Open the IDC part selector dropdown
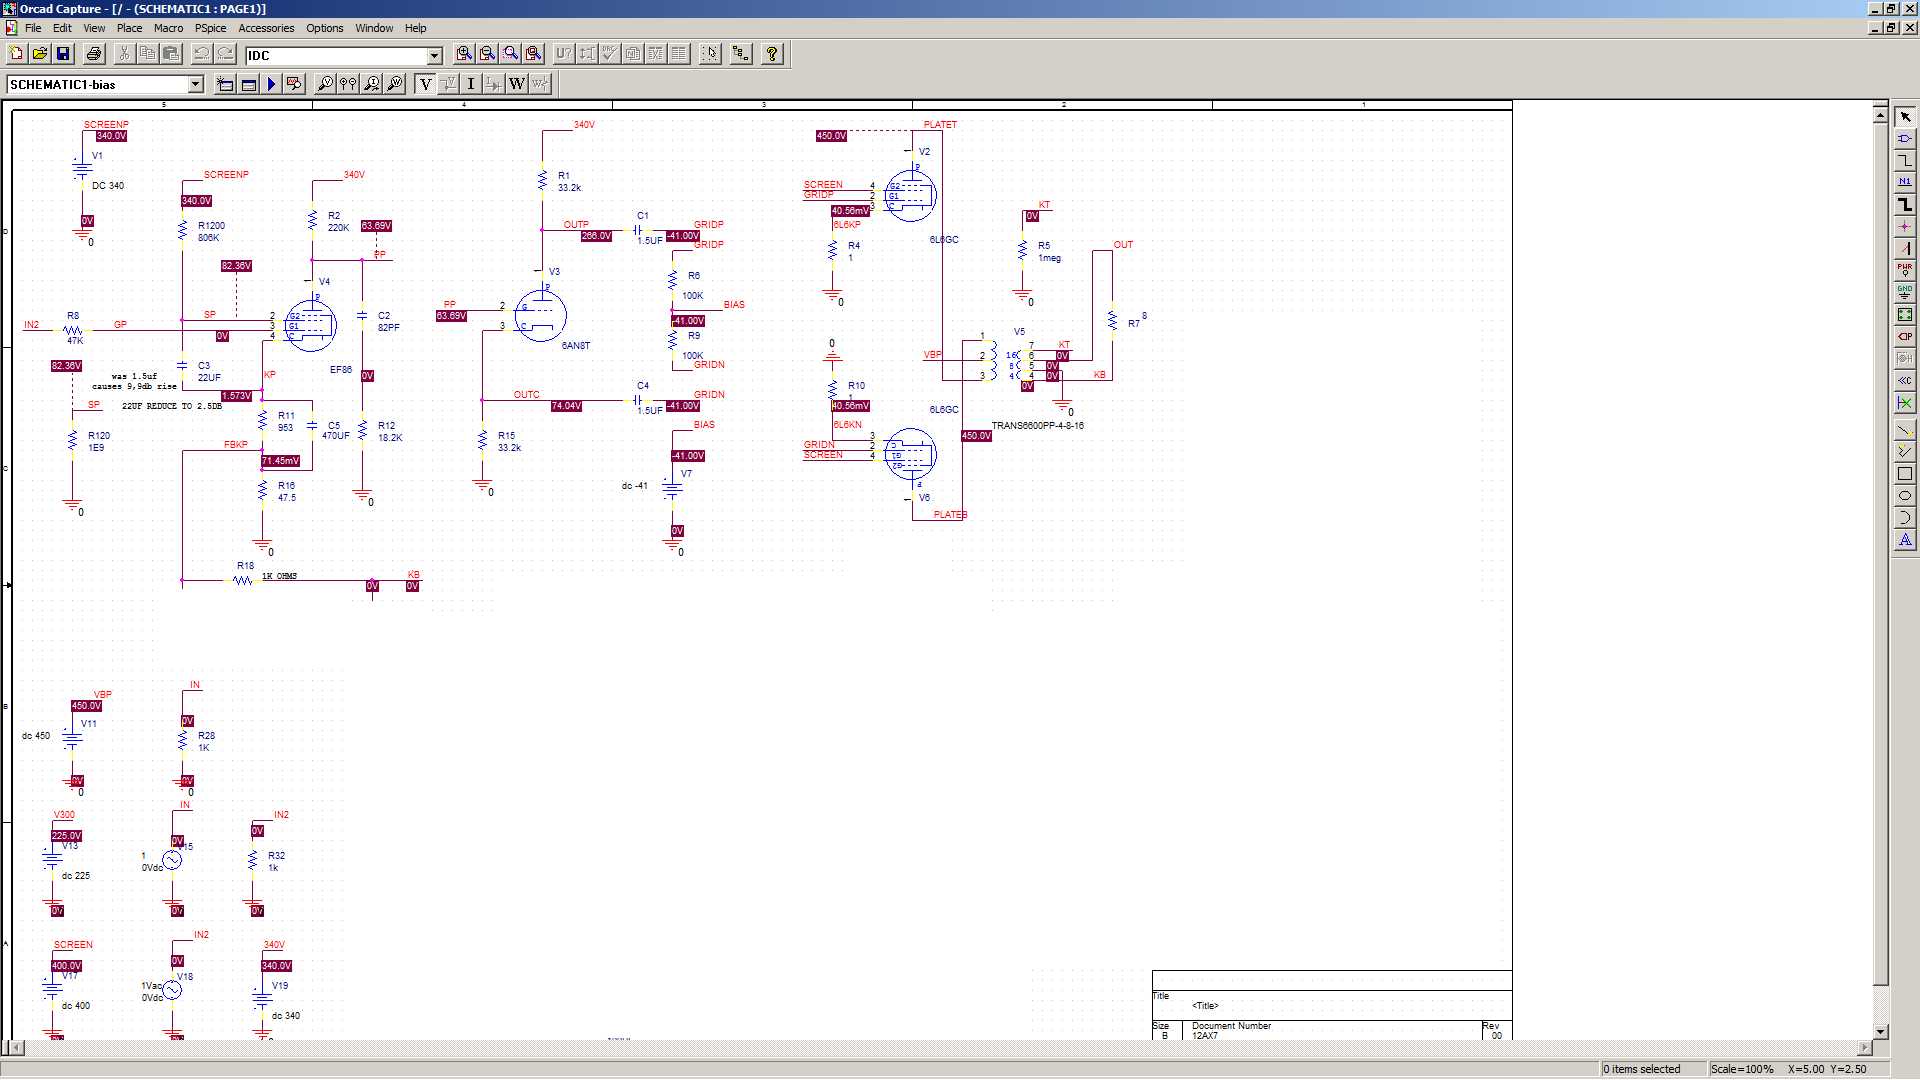The image size is (1920, 1080). tap(434, 55)
